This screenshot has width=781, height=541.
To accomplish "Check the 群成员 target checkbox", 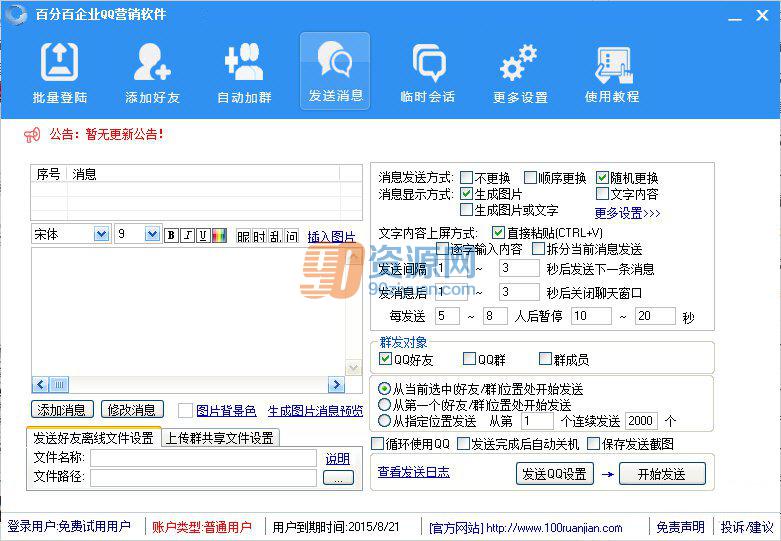I will point(545,359).
